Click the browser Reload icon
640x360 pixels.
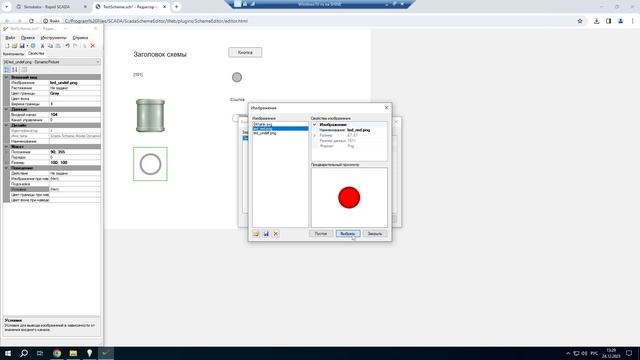coord(31,21)
